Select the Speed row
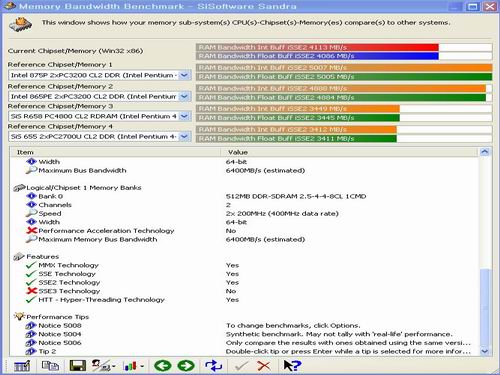 click(x=245, y=213)
